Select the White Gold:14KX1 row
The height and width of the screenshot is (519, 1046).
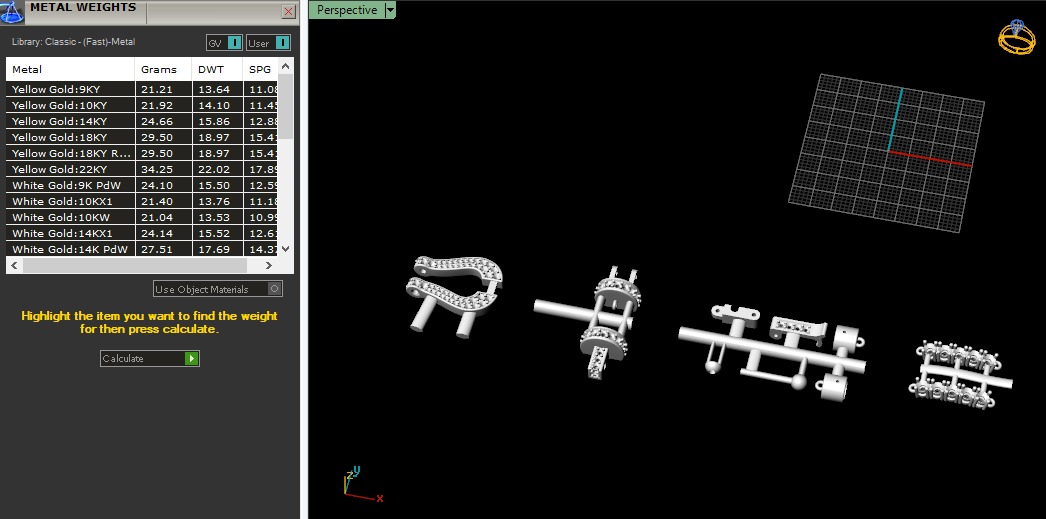142,233
